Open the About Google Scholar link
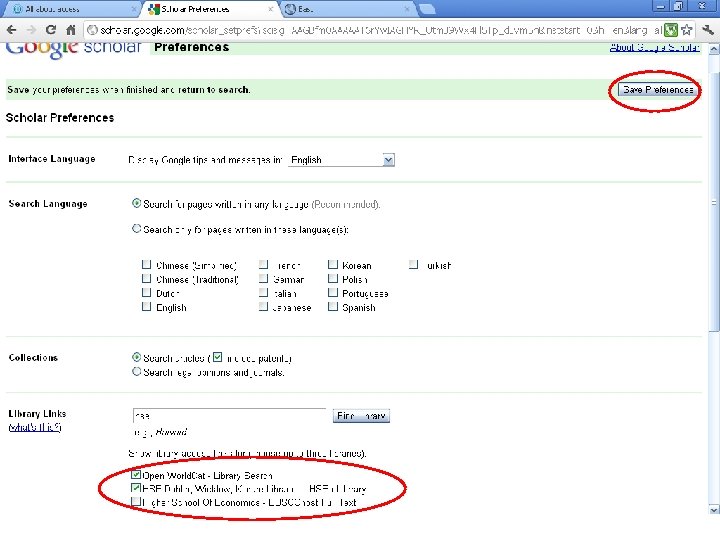The height and width of the screenshot is (540, 720). pos(654,47)
